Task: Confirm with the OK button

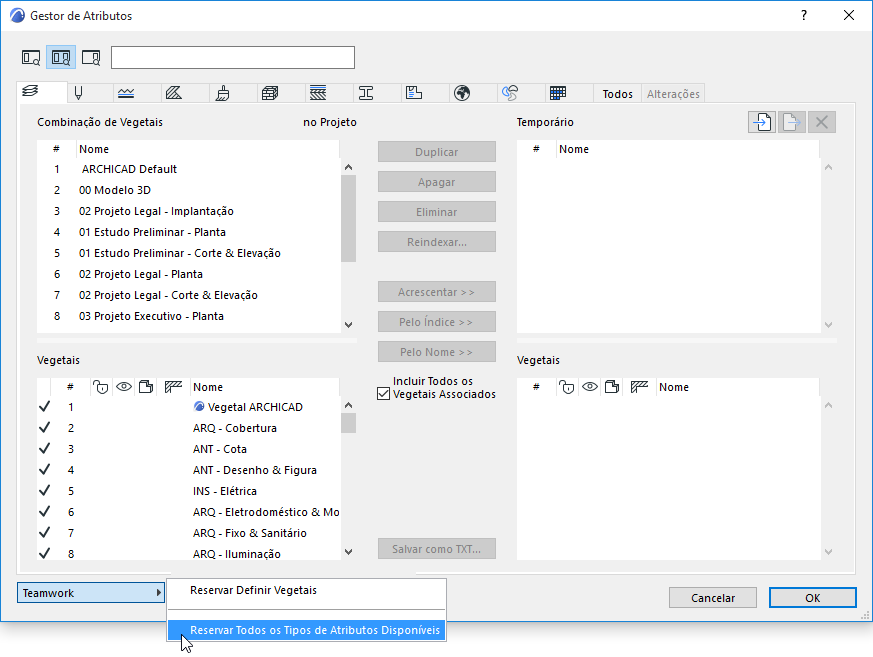Action: (x=812, y=597)
